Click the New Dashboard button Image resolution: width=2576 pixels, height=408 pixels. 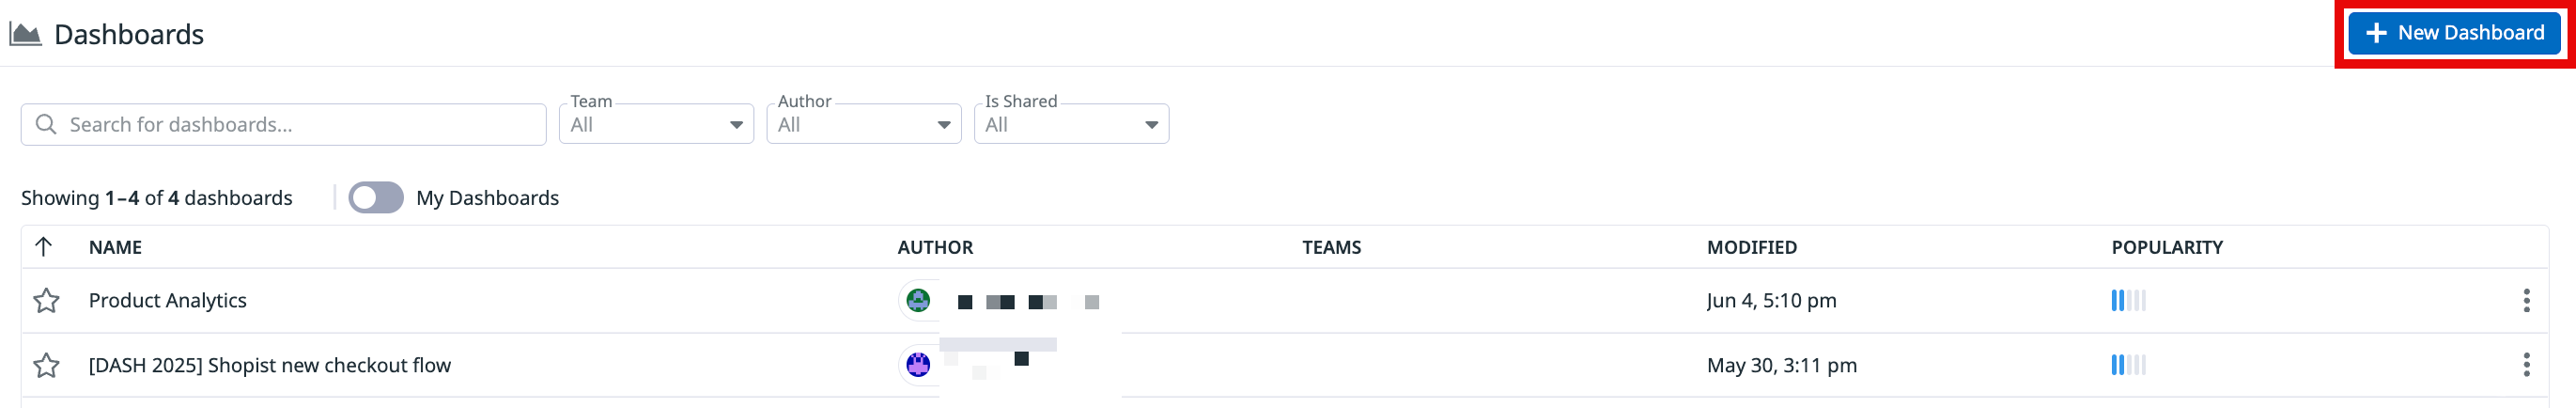2454,33
